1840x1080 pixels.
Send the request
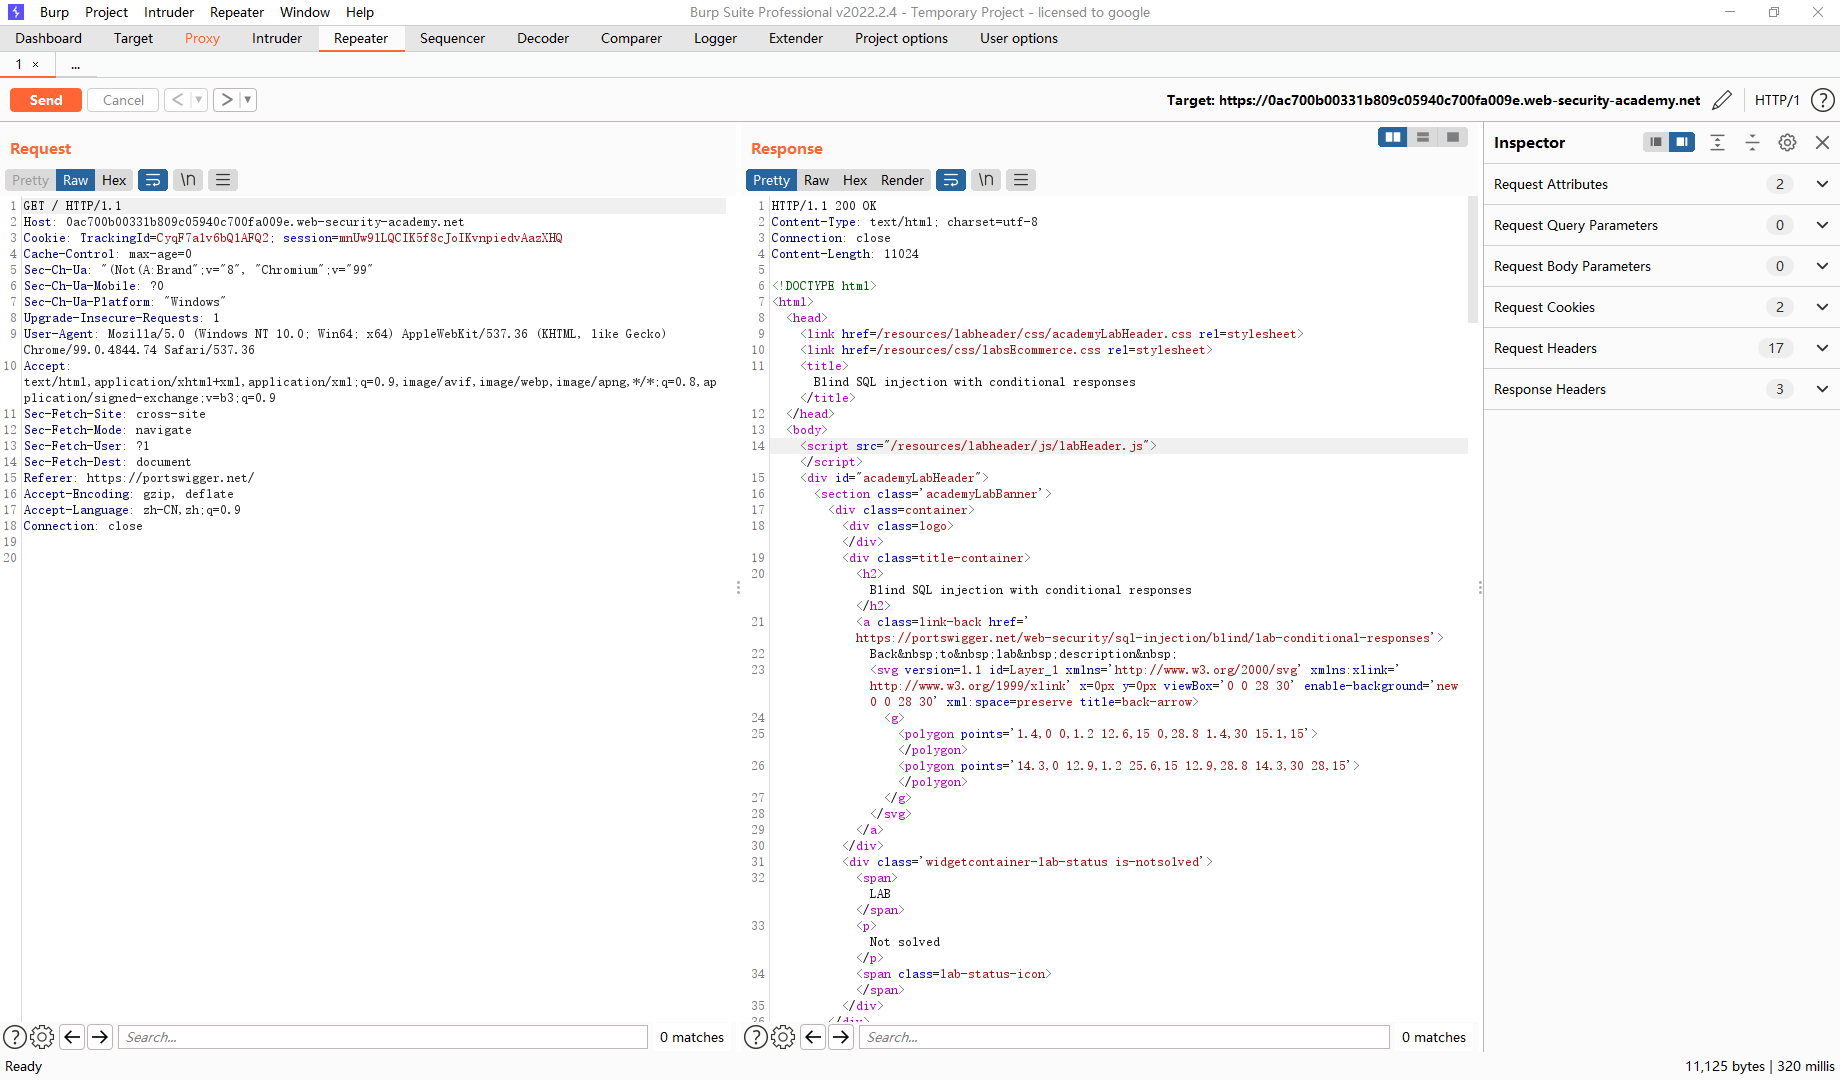pyautogui.click(x=46, y=100)
